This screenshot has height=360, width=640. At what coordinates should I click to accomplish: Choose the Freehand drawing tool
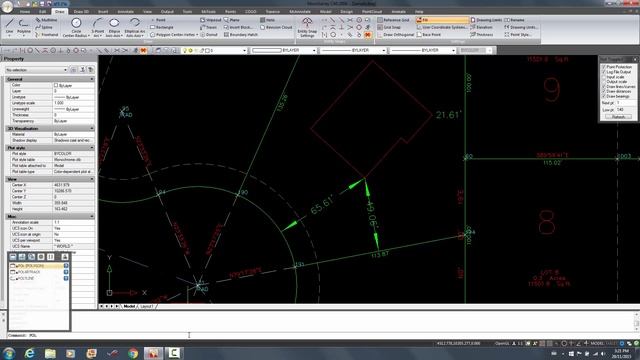pyautogui.click(x=47, y=35)
